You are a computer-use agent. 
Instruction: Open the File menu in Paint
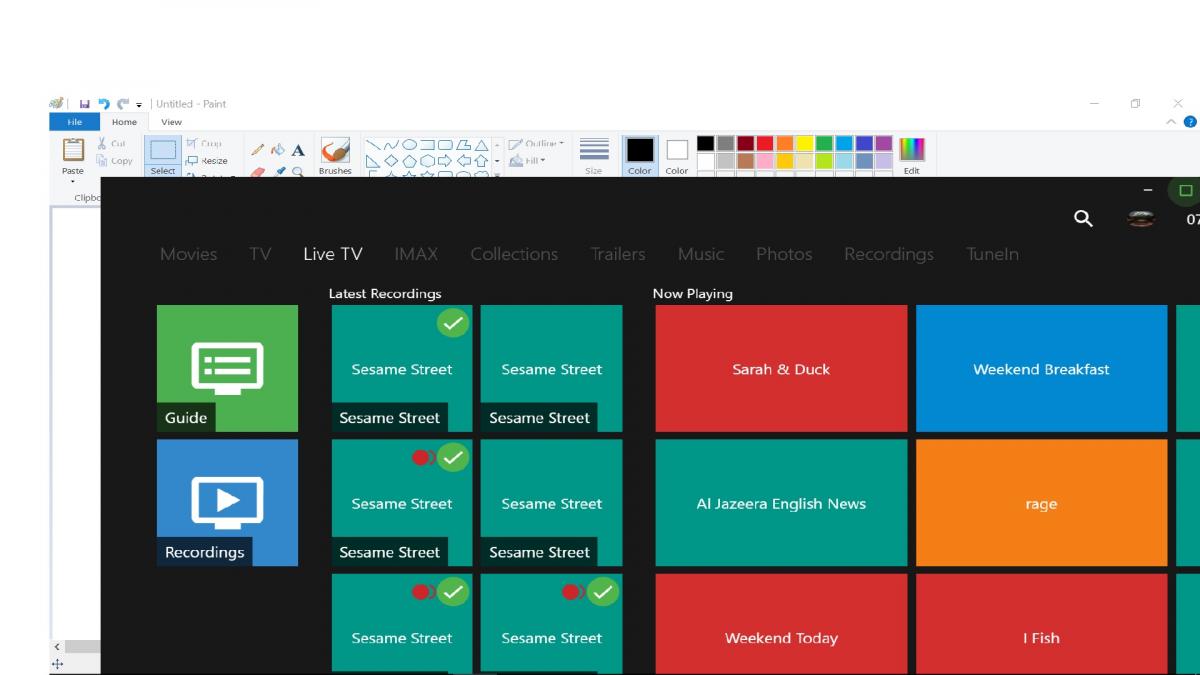click(74, 122)
